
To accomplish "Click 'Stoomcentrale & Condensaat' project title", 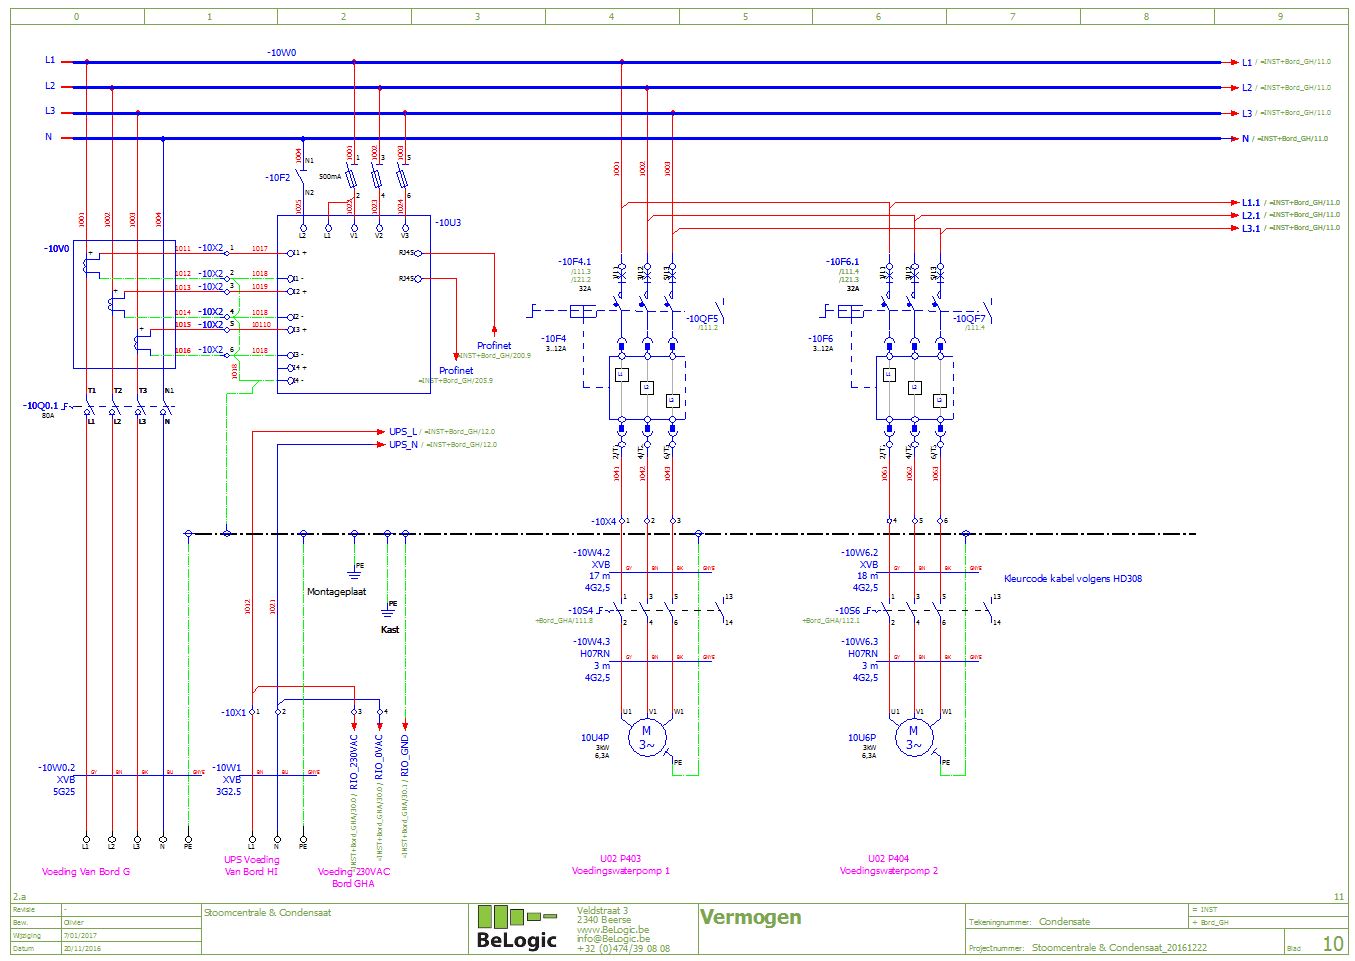I will point(267,913).
